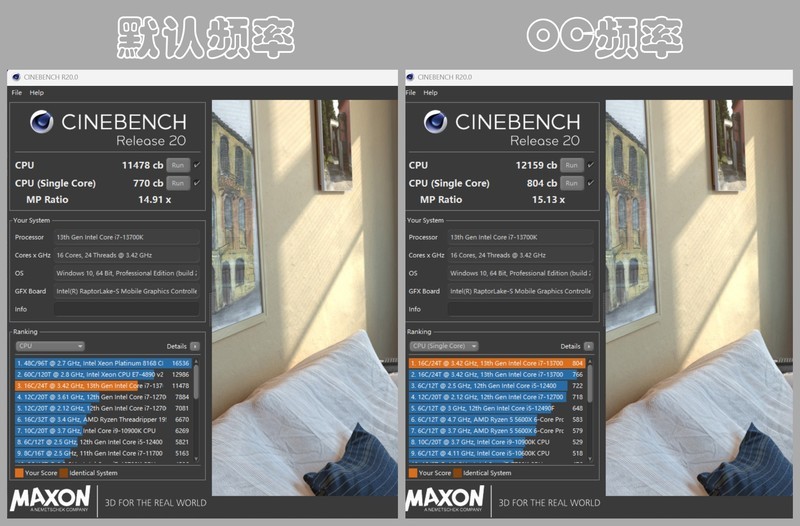Select orange top row scoring 804 in right window
Image resolution: width=800 pixels, height=526 pixels.
coord(497,363)
